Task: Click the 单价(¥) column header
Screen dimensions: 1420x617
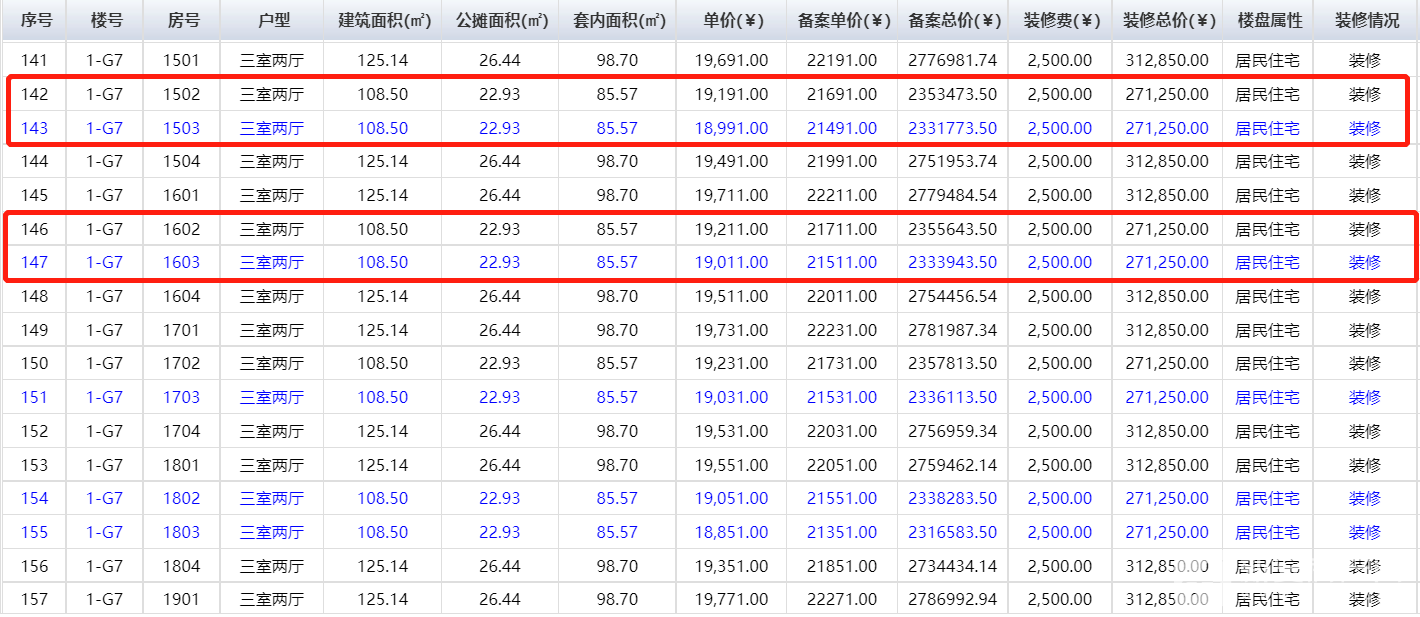Action: [x=732, y=20]
